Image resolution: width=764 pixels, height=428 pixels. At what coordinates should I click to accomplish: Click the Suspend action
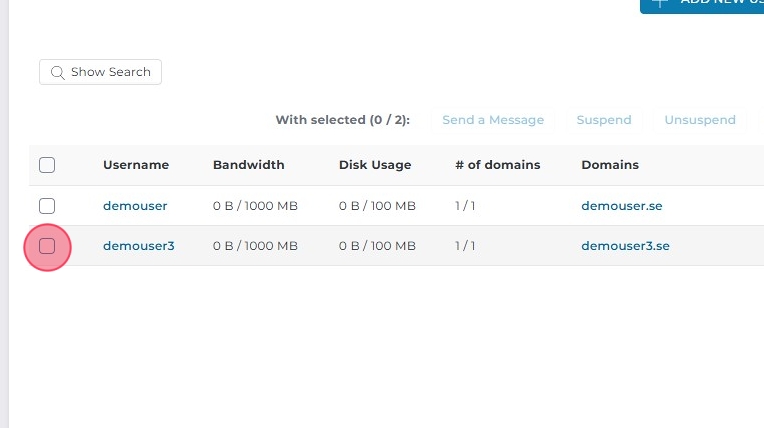coord(604,120)
